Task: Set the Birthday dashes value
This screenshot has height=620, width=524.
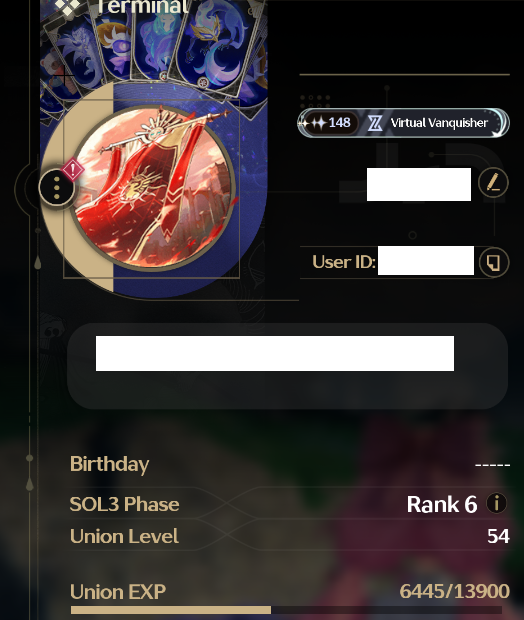Action: point(492,465)
